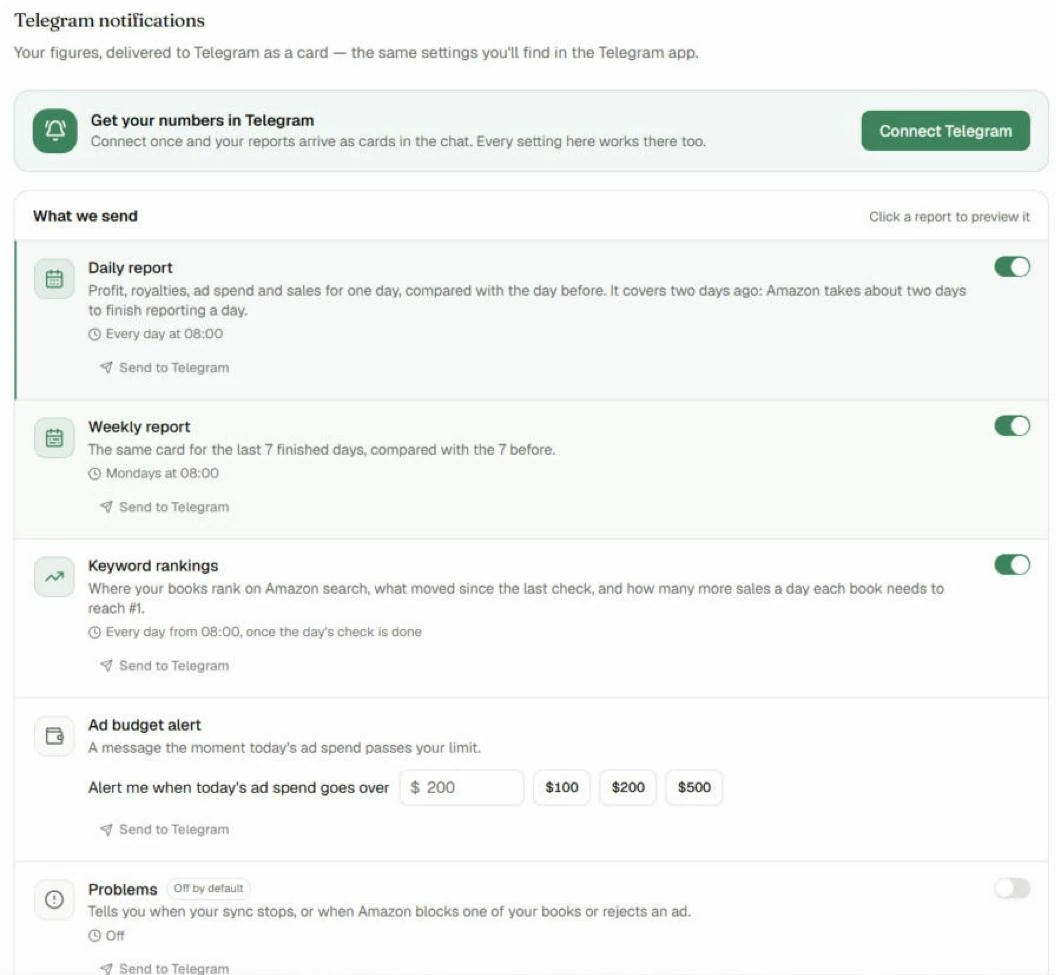Screen dimensions: 1056x975
Task: Click the clock icon beside Every day at 08:00
Action: [94, 334]
